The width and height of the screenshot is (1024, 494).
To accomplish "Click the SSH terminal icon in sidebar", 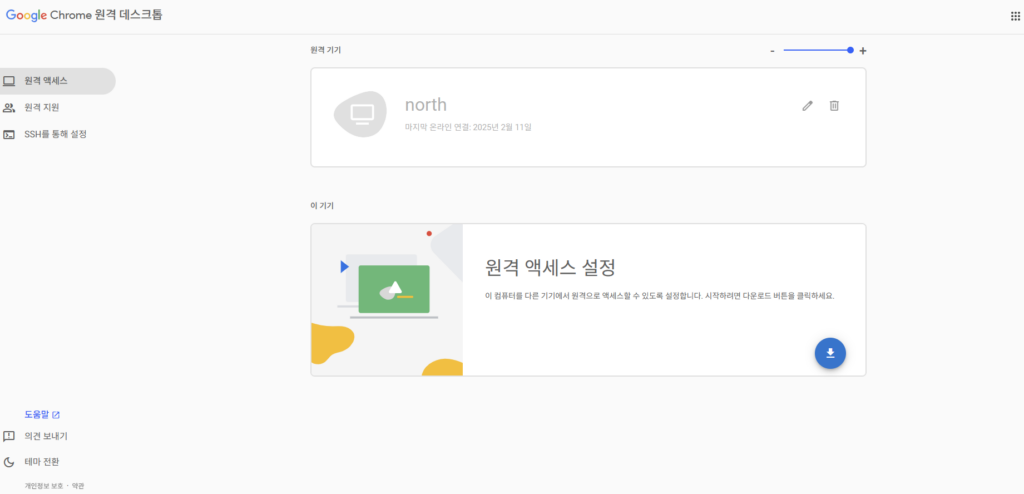I will pyautogui.click(x=9, y=134).
